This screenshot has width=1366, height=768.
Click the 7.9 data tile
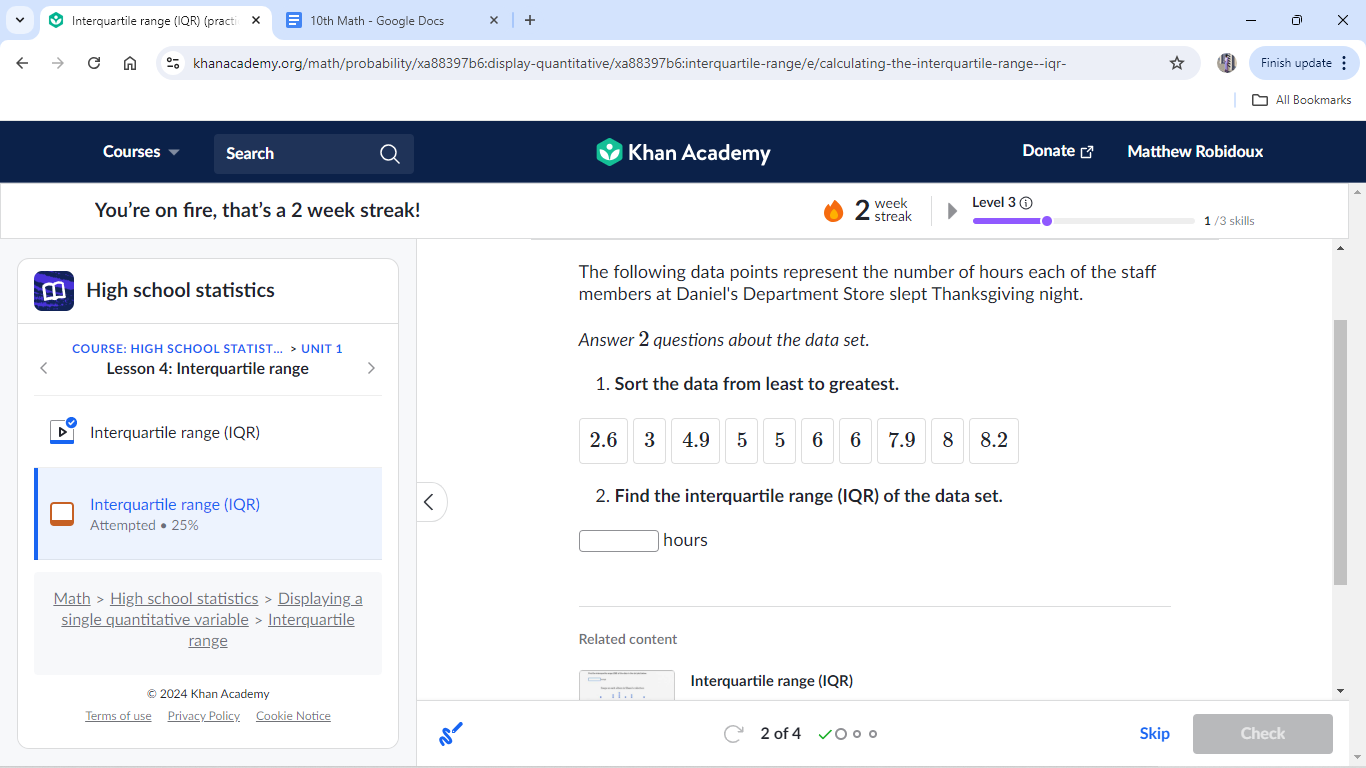coord(902,441)
